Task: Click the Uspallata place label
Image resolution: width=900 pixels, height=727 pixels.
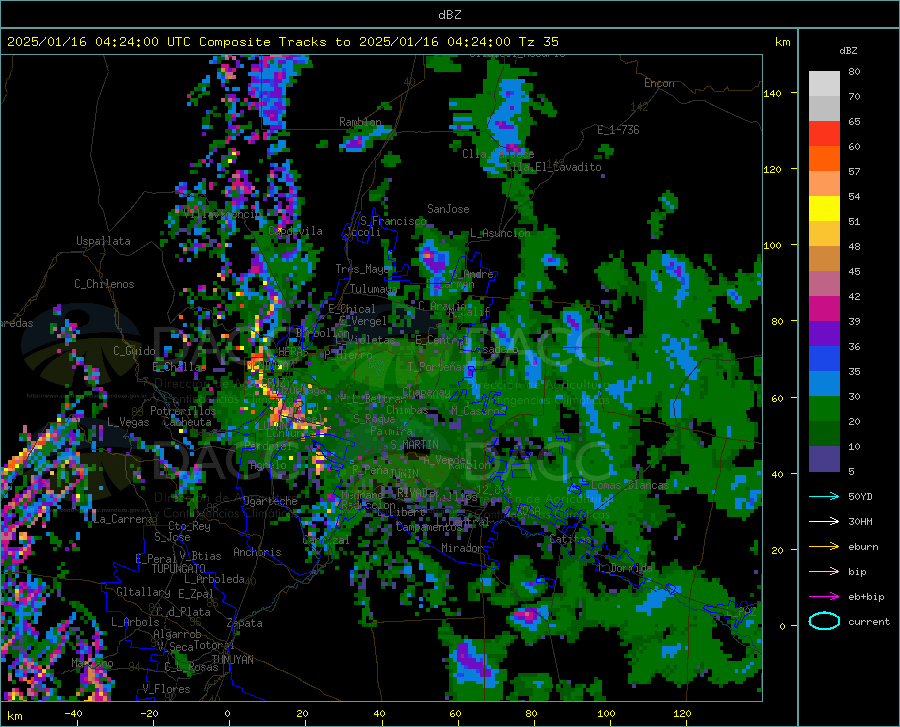Action: pos(103,242)
